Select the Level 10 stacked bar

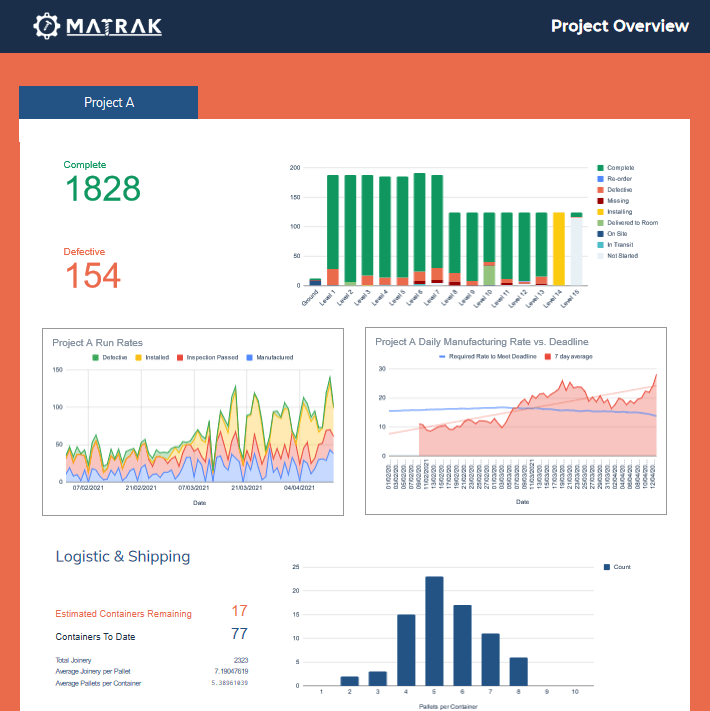tap(489, 249)
